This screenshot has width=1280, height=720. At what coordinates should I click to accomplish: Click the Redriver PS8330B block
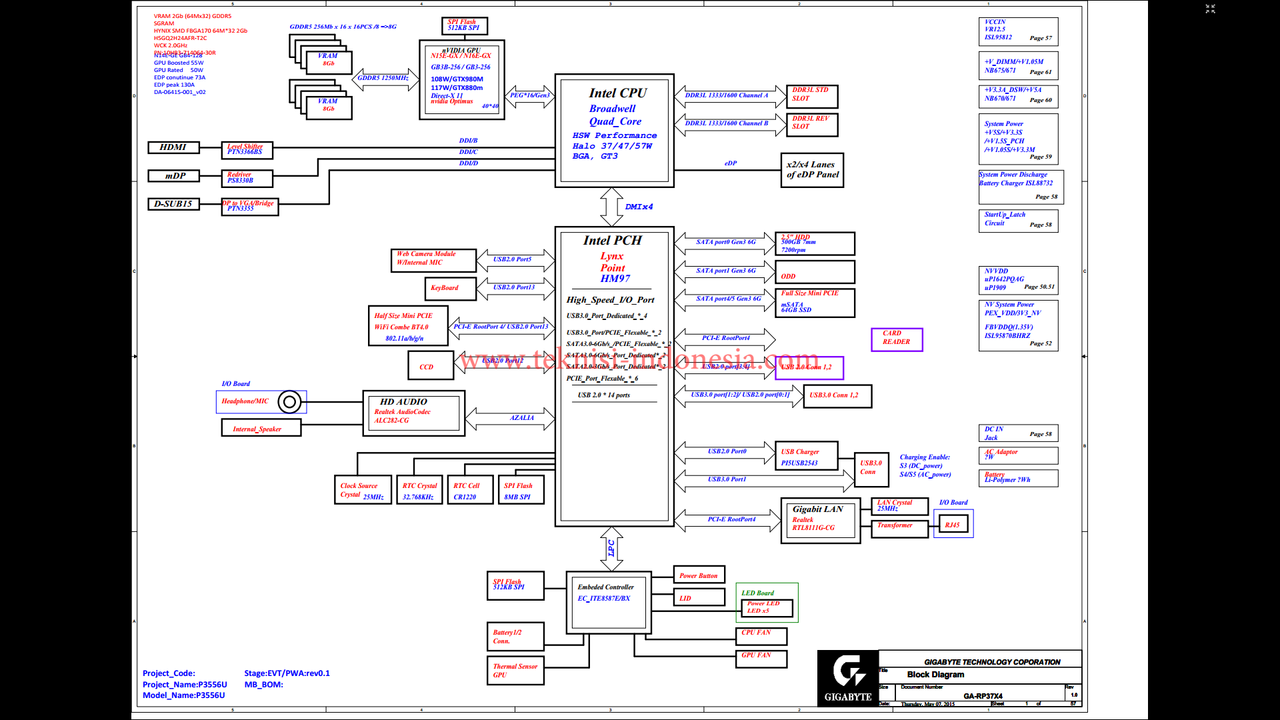(x=246, y=178)
